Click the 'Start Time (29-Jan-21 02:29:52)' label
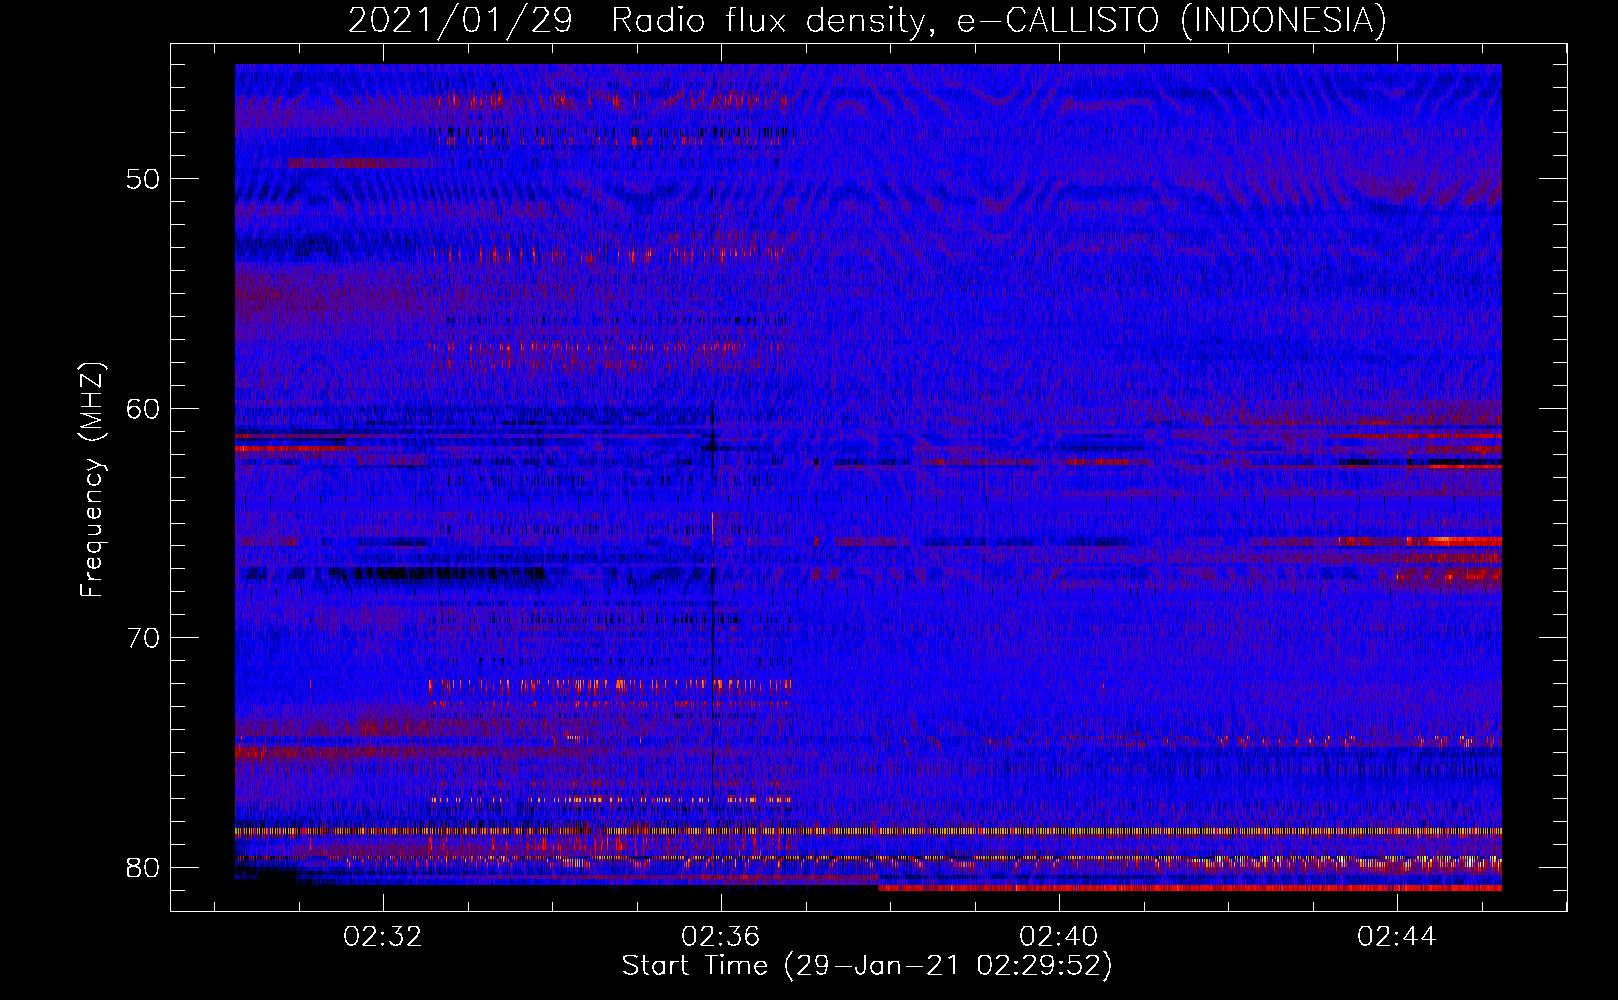The image size is (1618, 1000). pyautogui.click(x=867, y=966)
